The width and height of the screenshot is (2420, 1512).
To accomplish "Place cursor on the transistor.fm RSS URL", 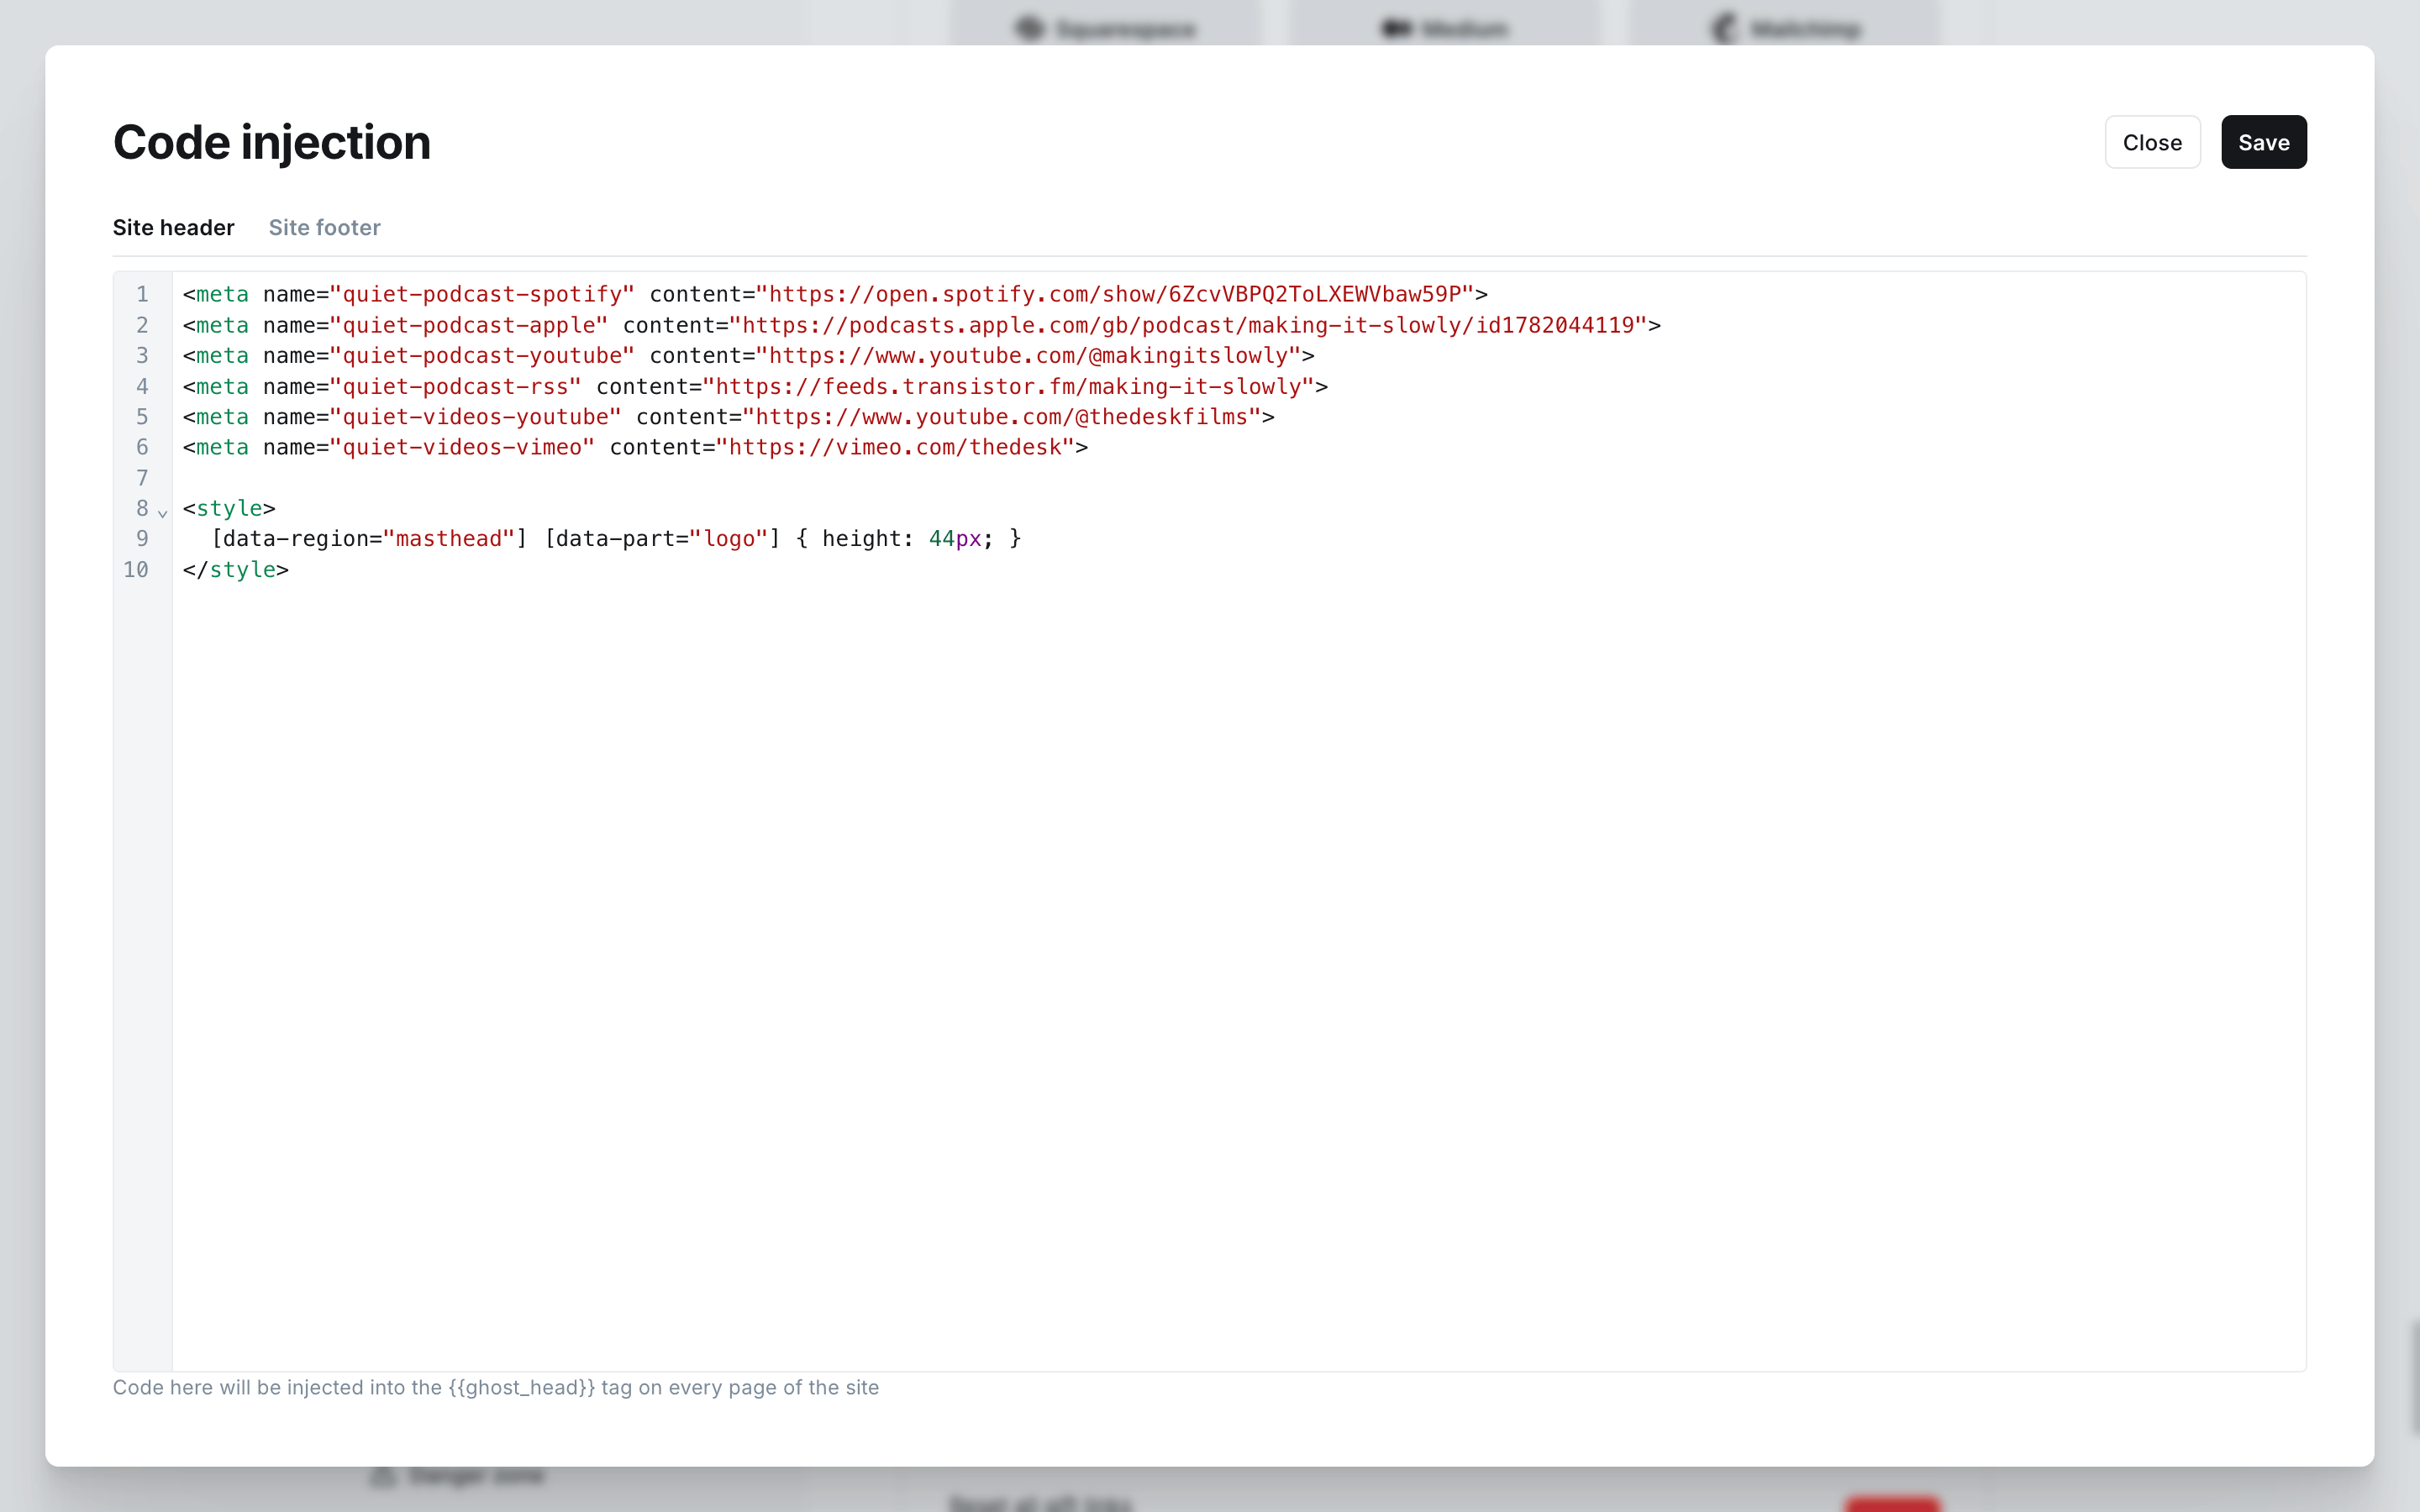I will [x=1009, y=386].
